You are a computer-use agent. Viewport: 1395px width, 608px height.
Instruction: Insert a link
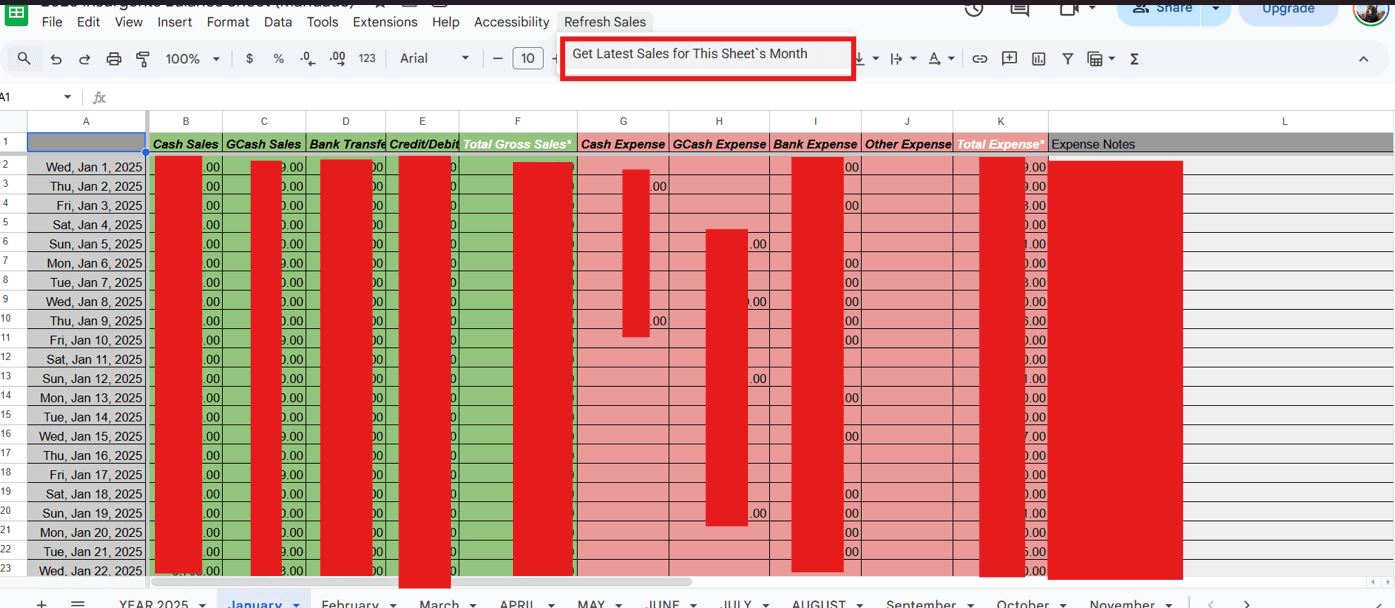coord(980,58)
